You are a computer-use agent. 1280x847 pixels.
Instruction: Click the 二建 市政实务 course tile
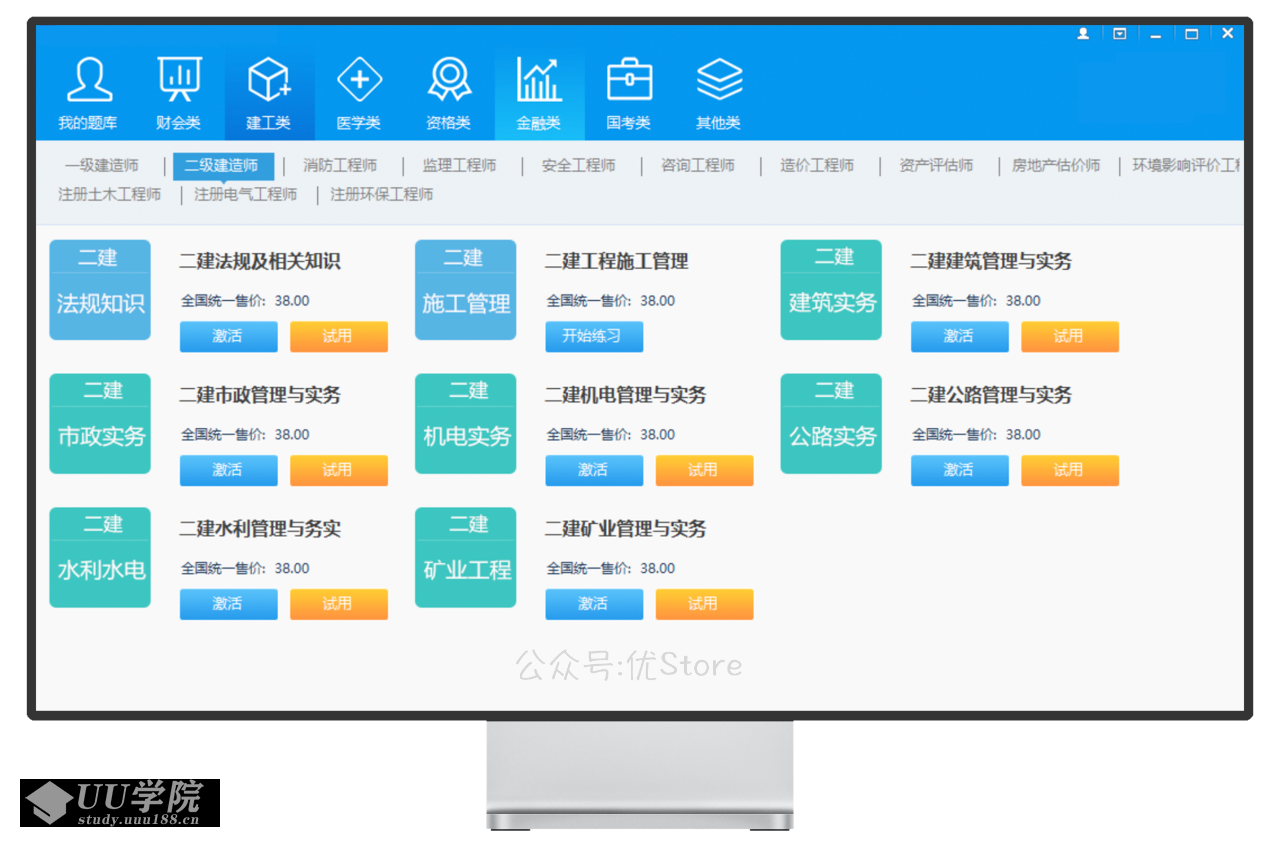tap(100, 424)
